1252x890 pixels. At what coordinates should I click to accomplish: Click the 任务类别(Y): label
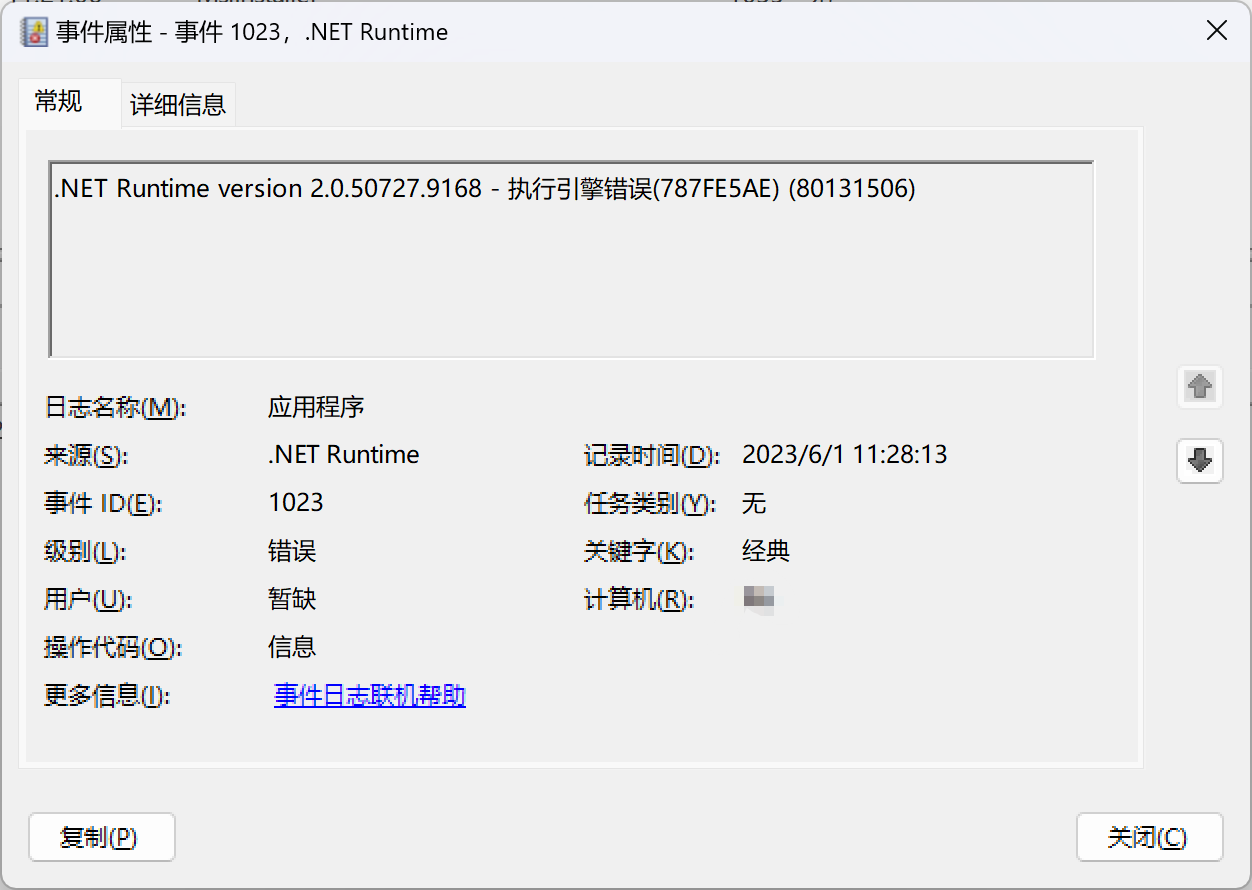click(650, 504)
